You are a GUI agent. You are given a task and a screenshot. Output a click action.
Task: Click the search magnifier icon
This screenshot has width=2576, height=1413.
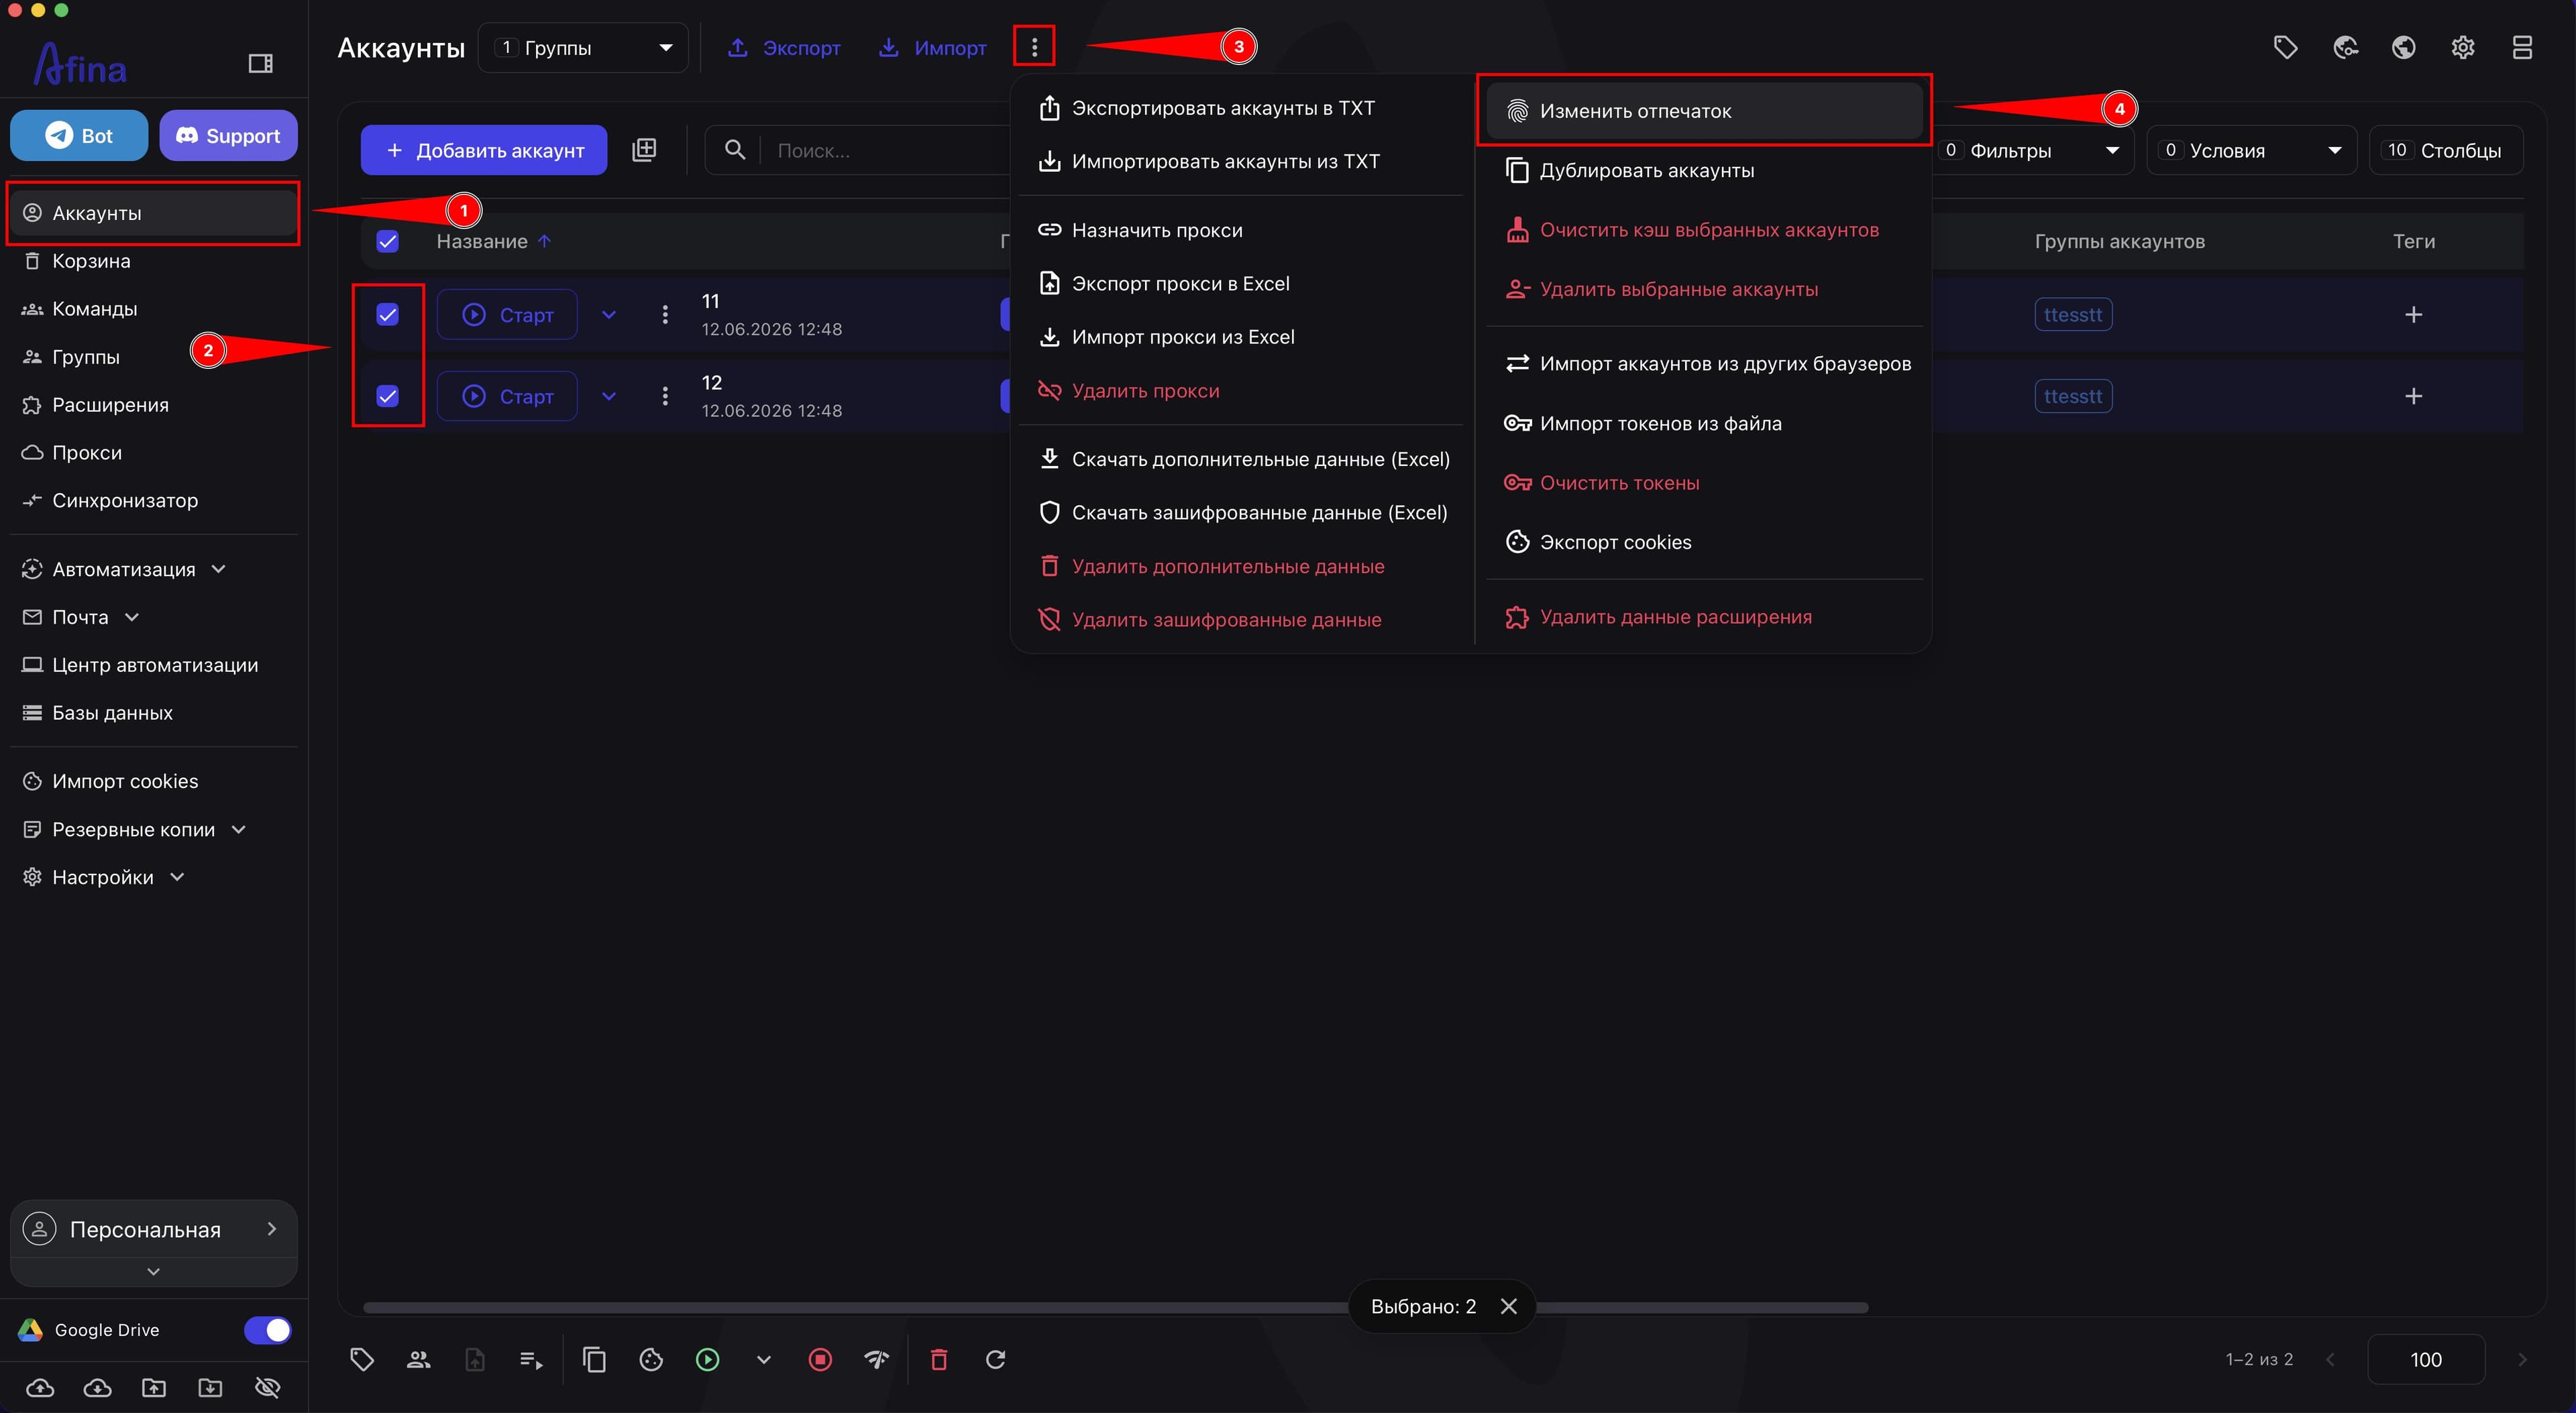coord(735,150)
